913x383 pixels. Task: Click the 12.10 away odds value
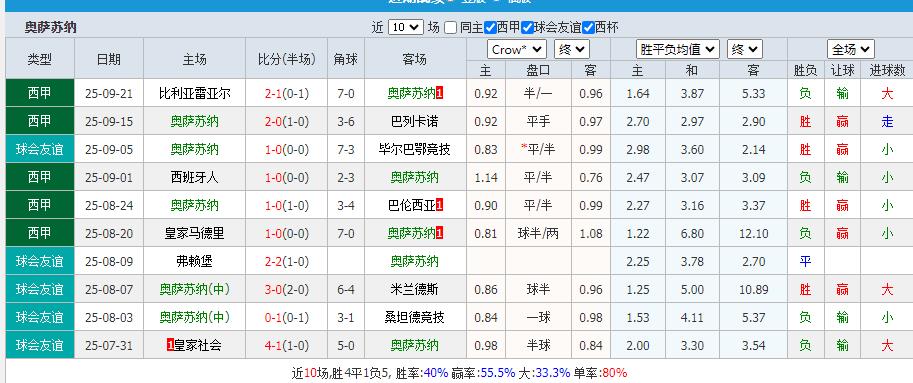(x=753, y=233)
